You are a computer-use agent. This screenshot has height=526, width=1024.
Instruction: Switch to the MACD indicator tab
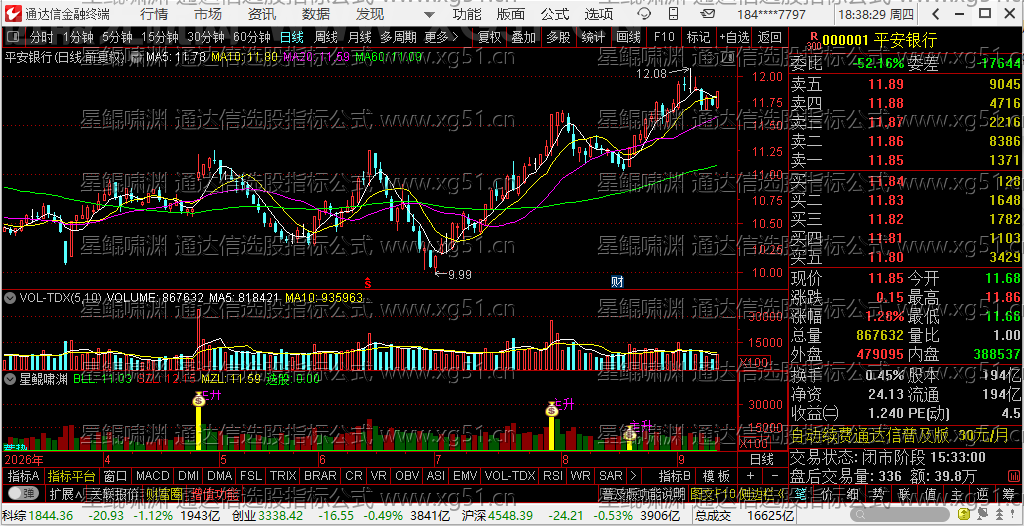click(153, 476)
